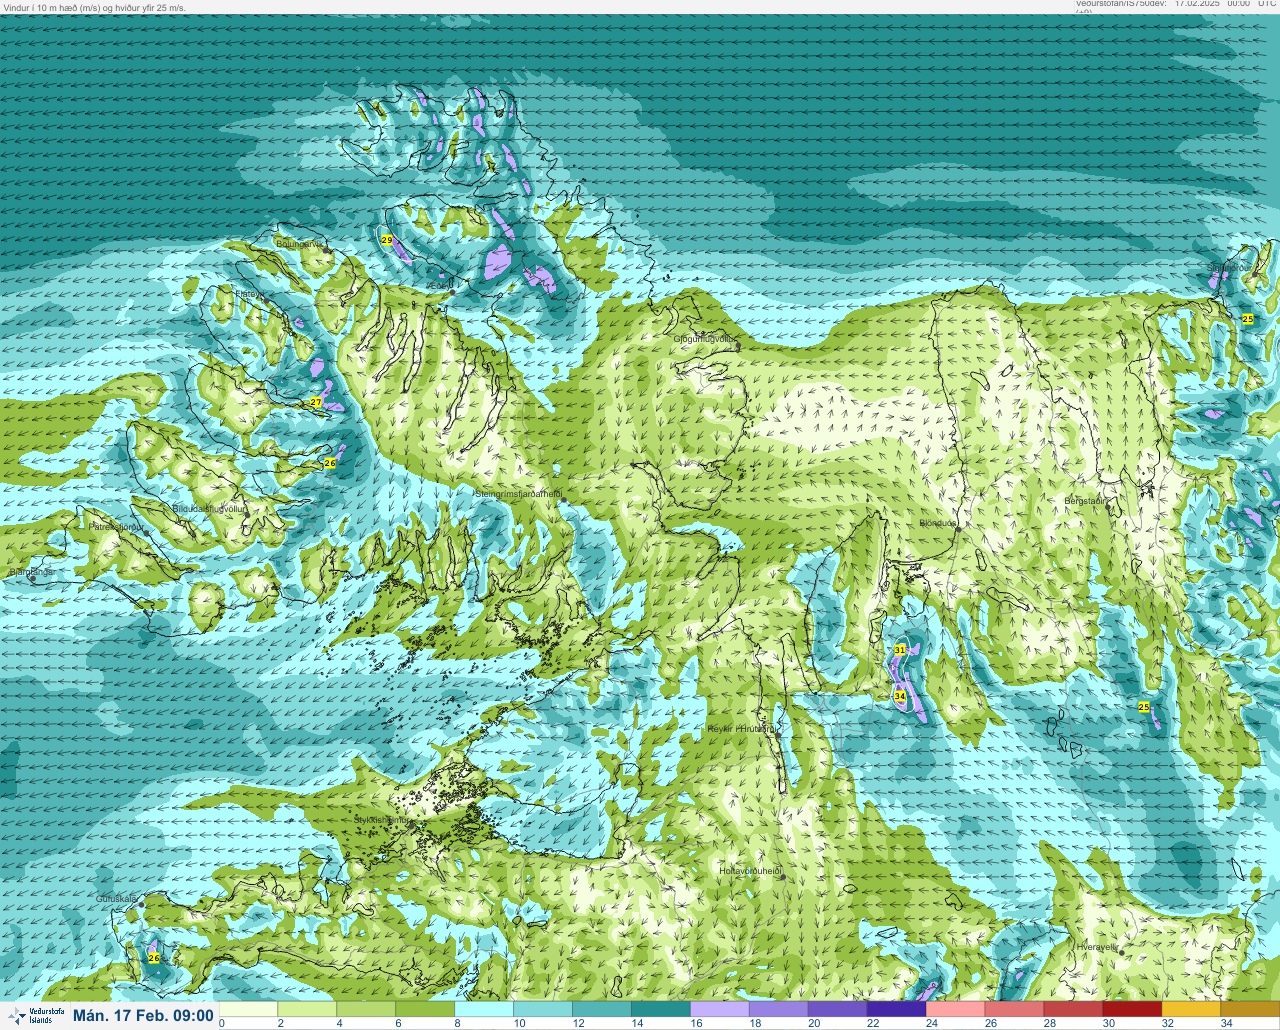Select the Gjögurflugvöllur station label
This screenshot has height=1030, width=1280.
coord(705,339)
